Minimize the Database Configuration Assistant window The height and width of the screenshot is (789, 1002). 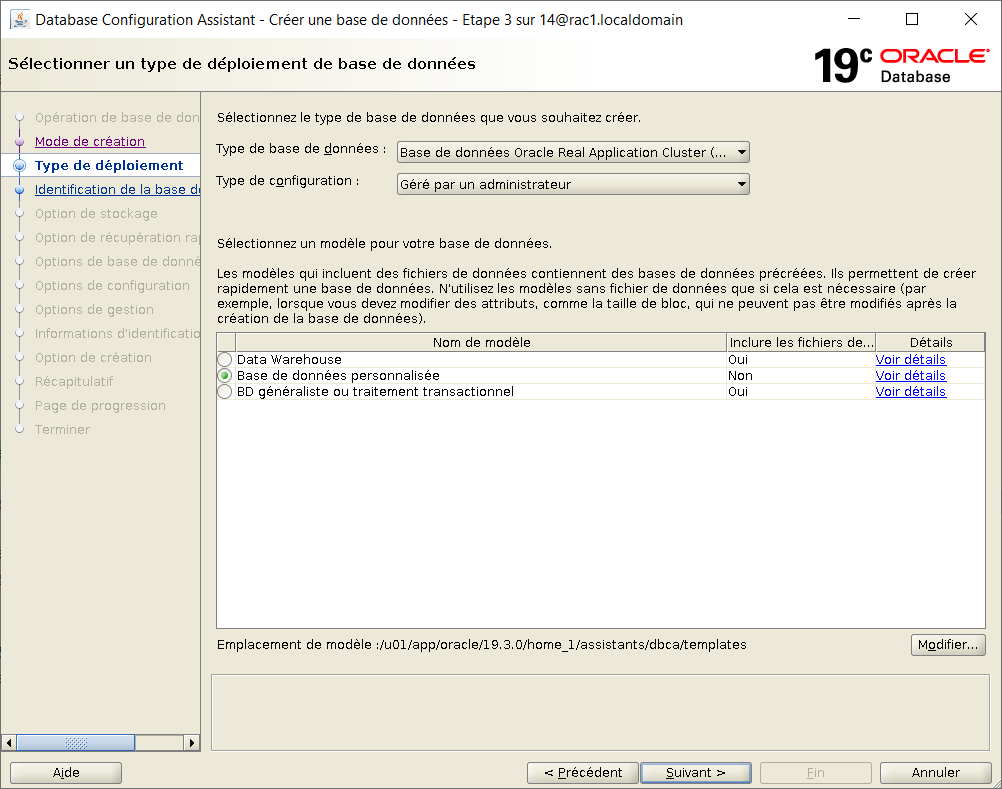(x=854, y=20)
